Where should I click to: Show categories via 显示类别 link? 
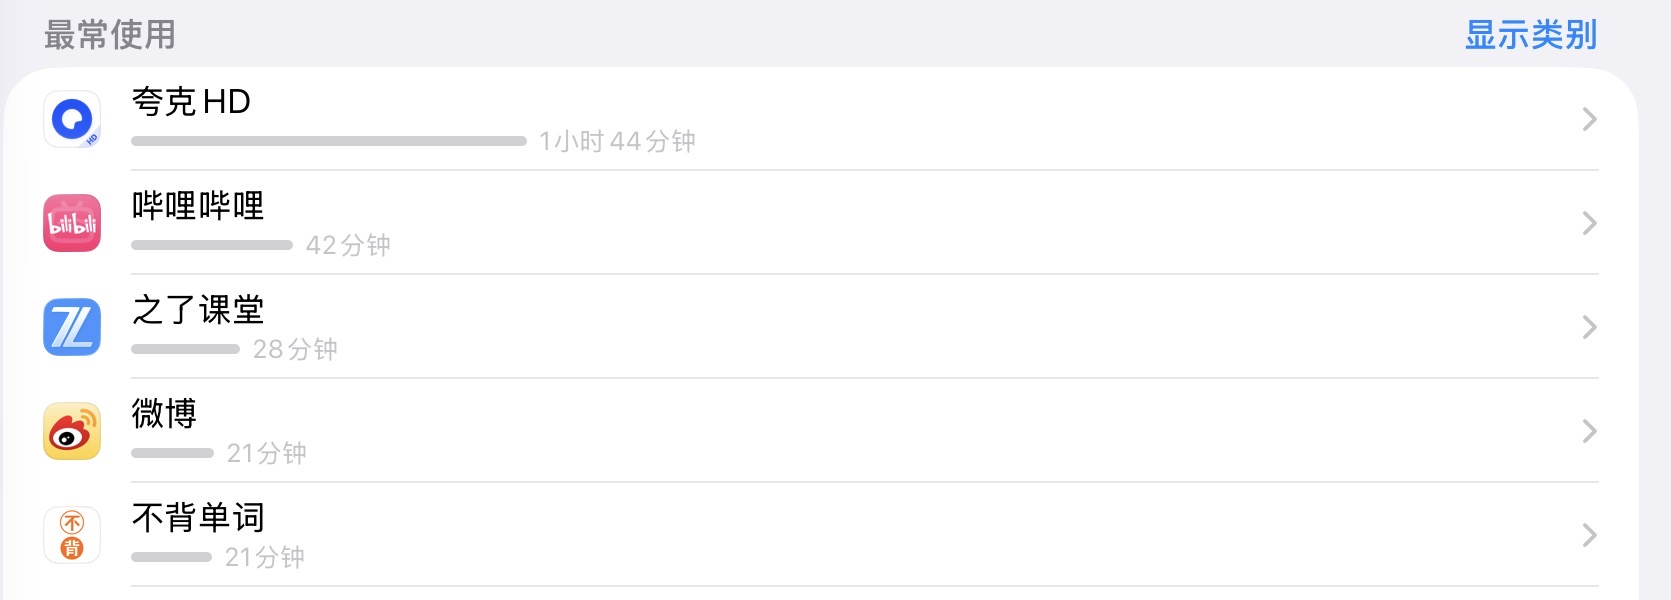tap(1530, 35)
